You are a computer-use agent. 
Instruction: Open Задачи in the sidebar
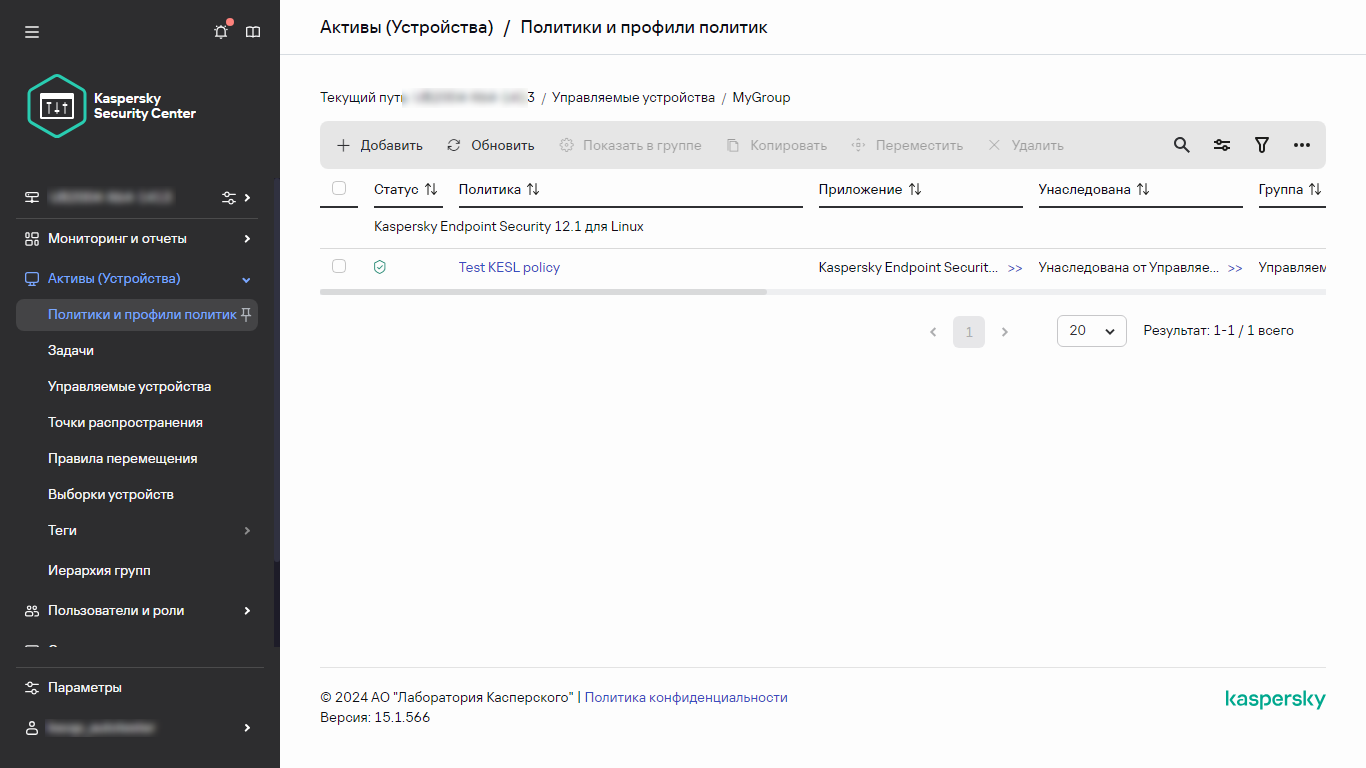pos(71,350)
